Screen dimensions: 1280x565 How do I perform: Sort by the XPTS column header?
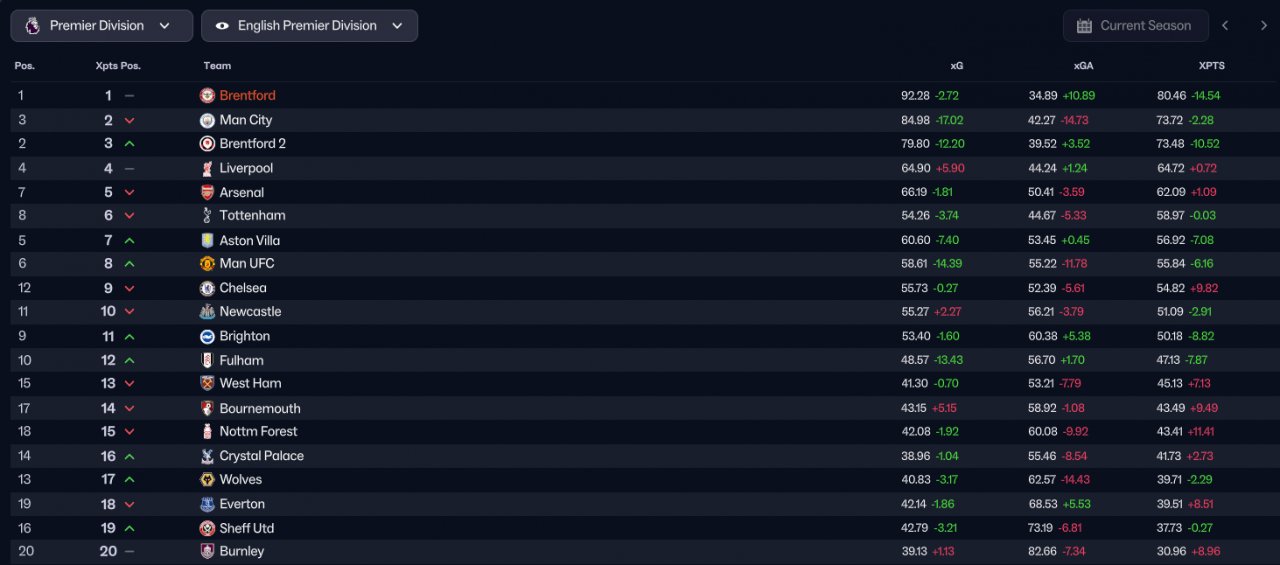point(1211,66)
